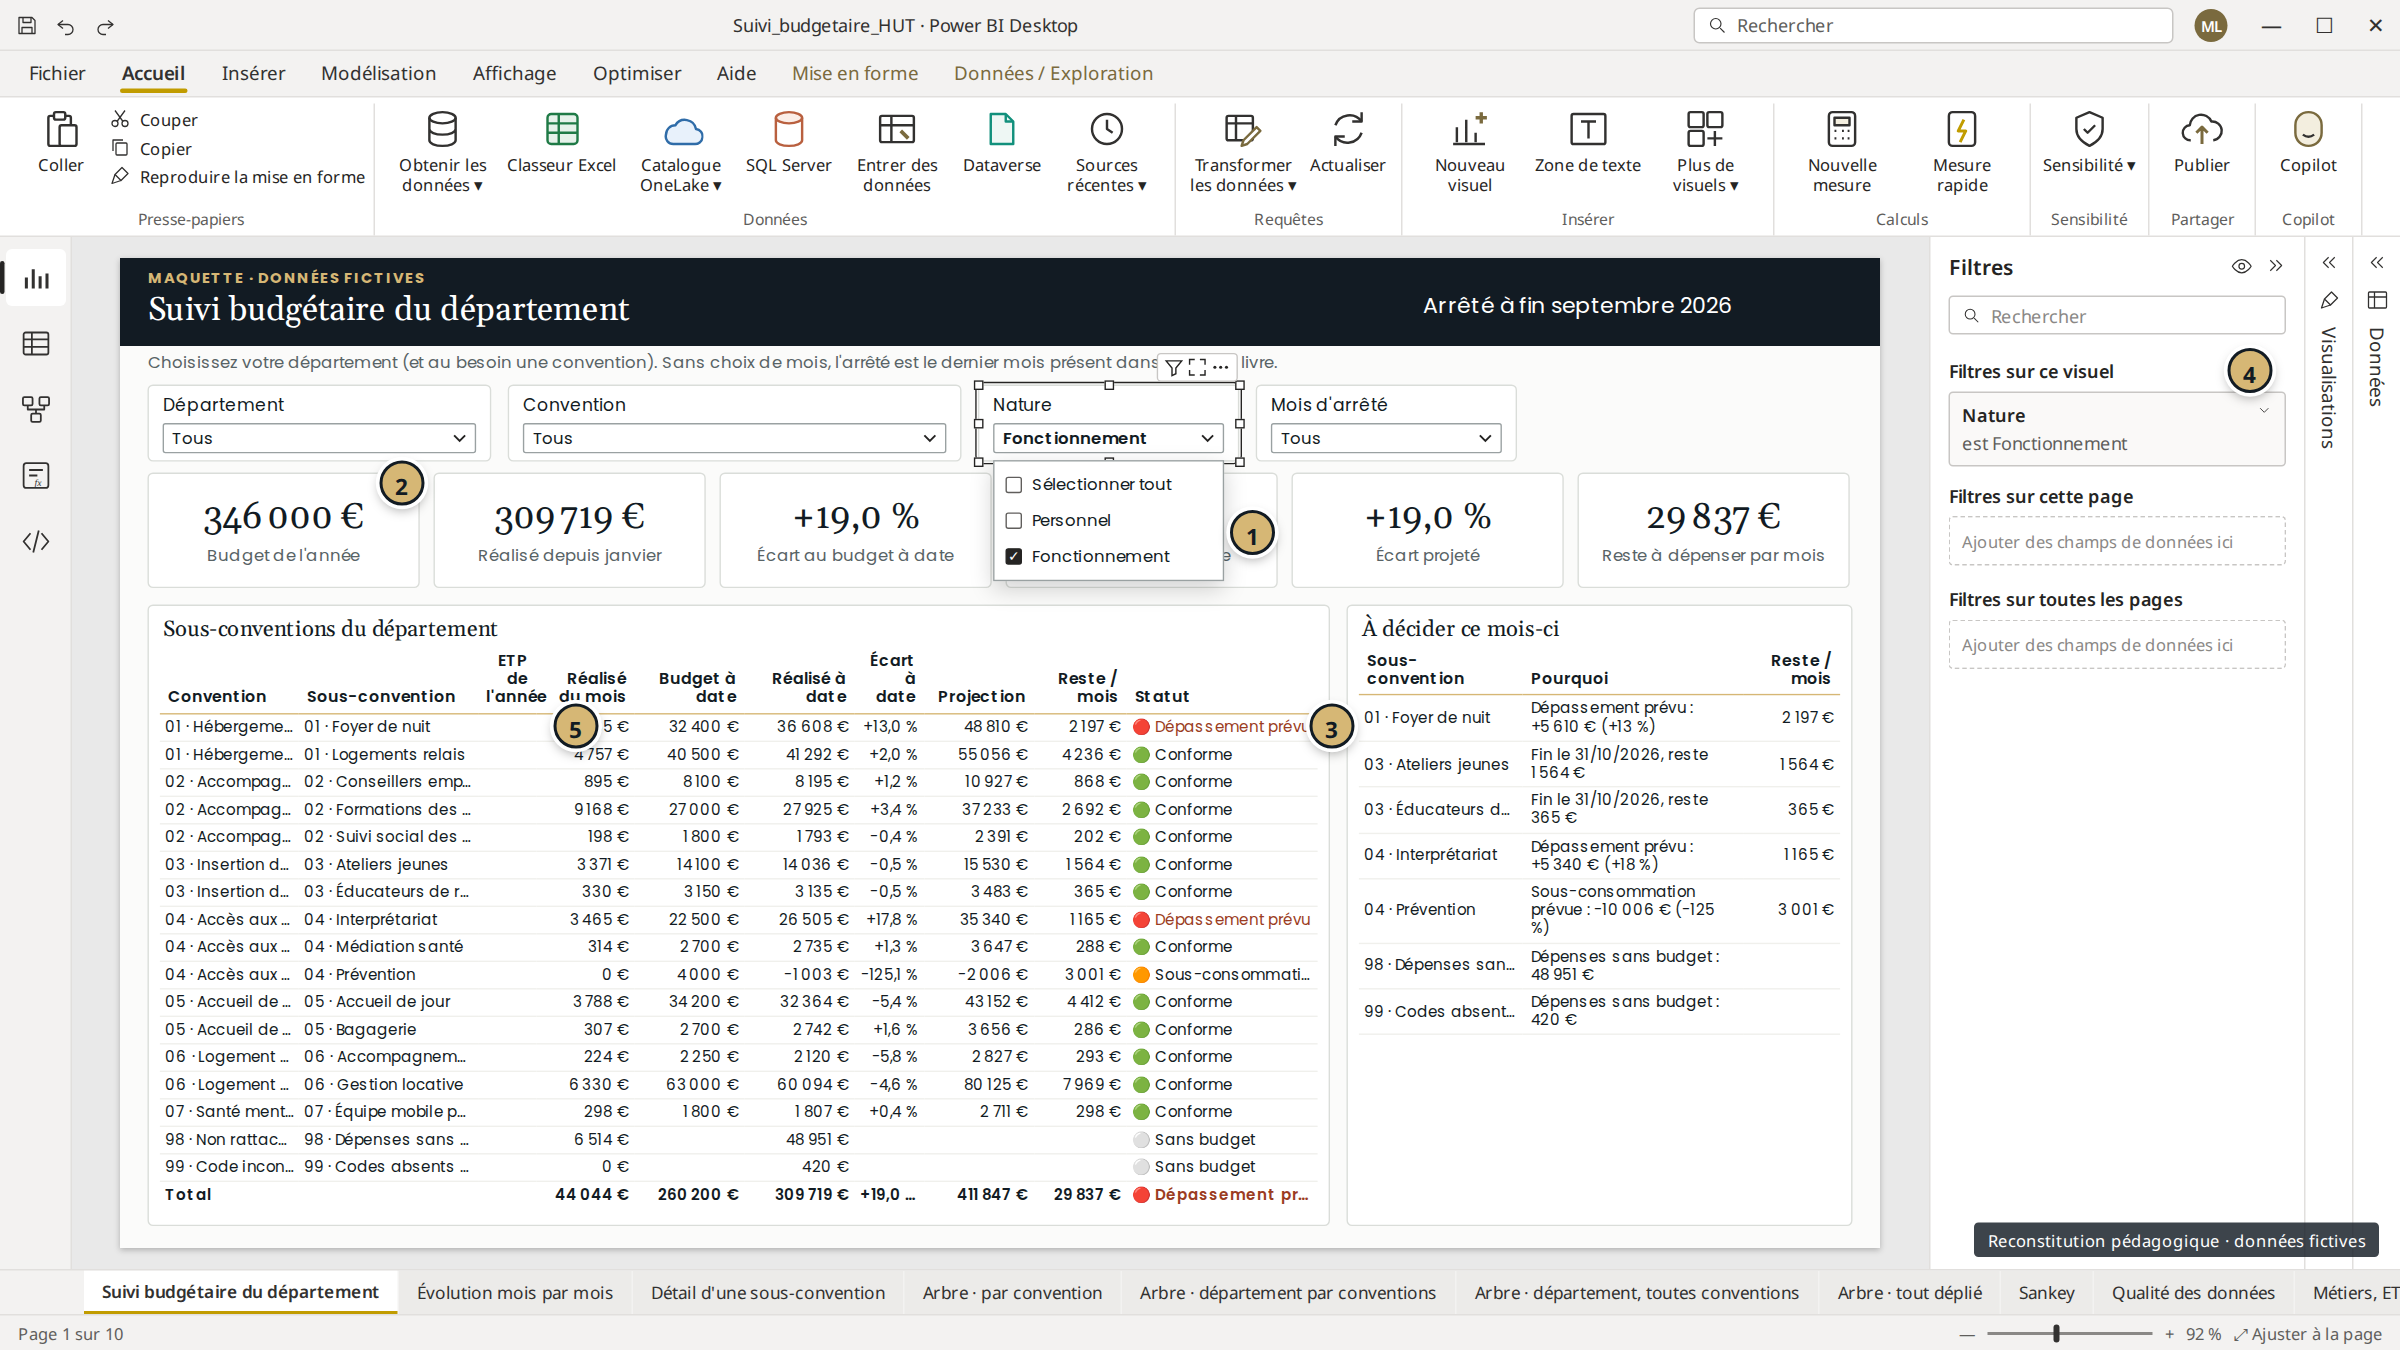Open Copilot from the ribbon
The width and height of the screenshot is (2400, 1350).
(2308, 143)
